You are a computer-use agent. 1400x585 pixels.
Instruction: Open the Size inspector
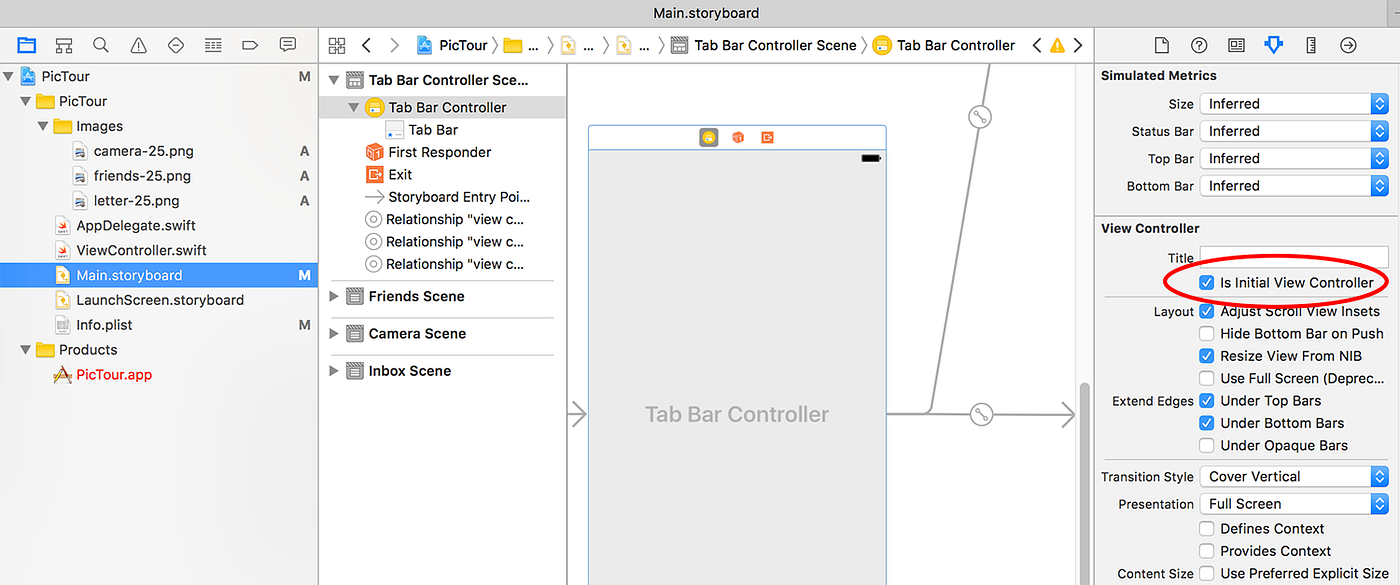(x=1311, y=45)
